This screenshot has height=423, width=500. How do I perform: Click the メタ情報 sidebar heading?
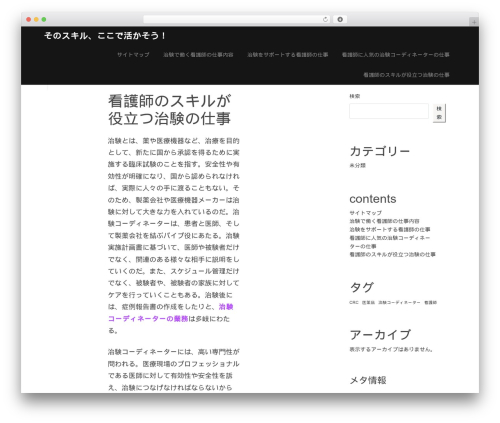pos(368,380)
